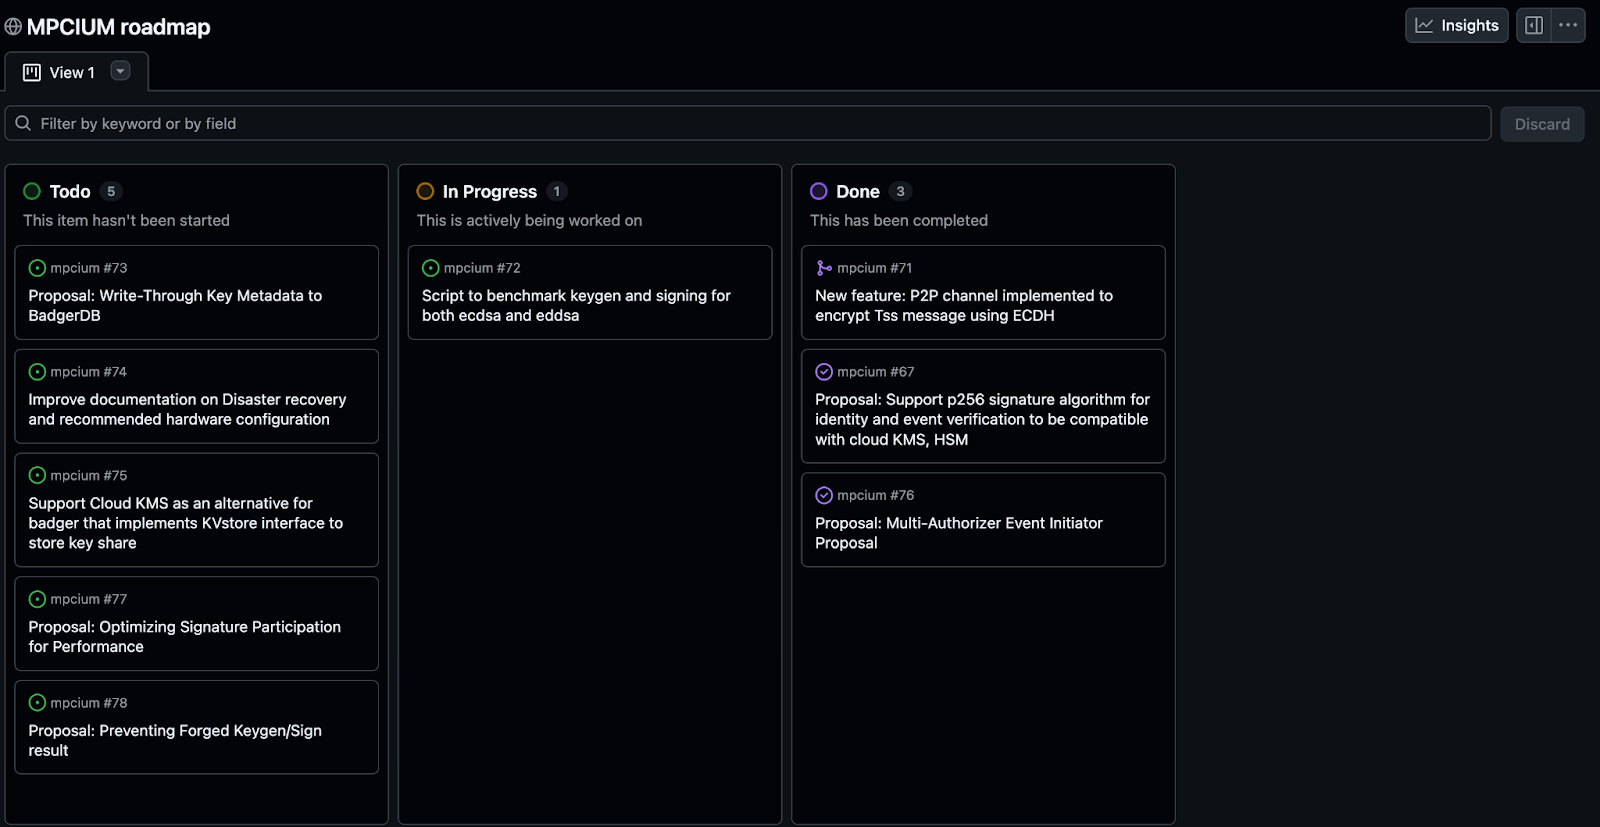Click the Todo column item count badge
The height and width of the screenshot is (827, 1600).
(111, 191)
